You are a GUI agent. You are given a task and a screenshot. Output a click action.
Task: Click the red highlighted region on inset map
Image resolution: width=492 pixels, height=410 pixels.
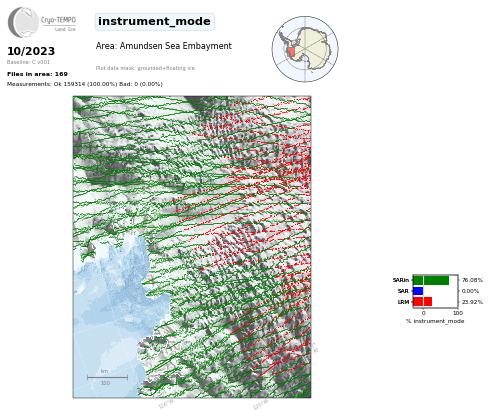click(291, 53)
